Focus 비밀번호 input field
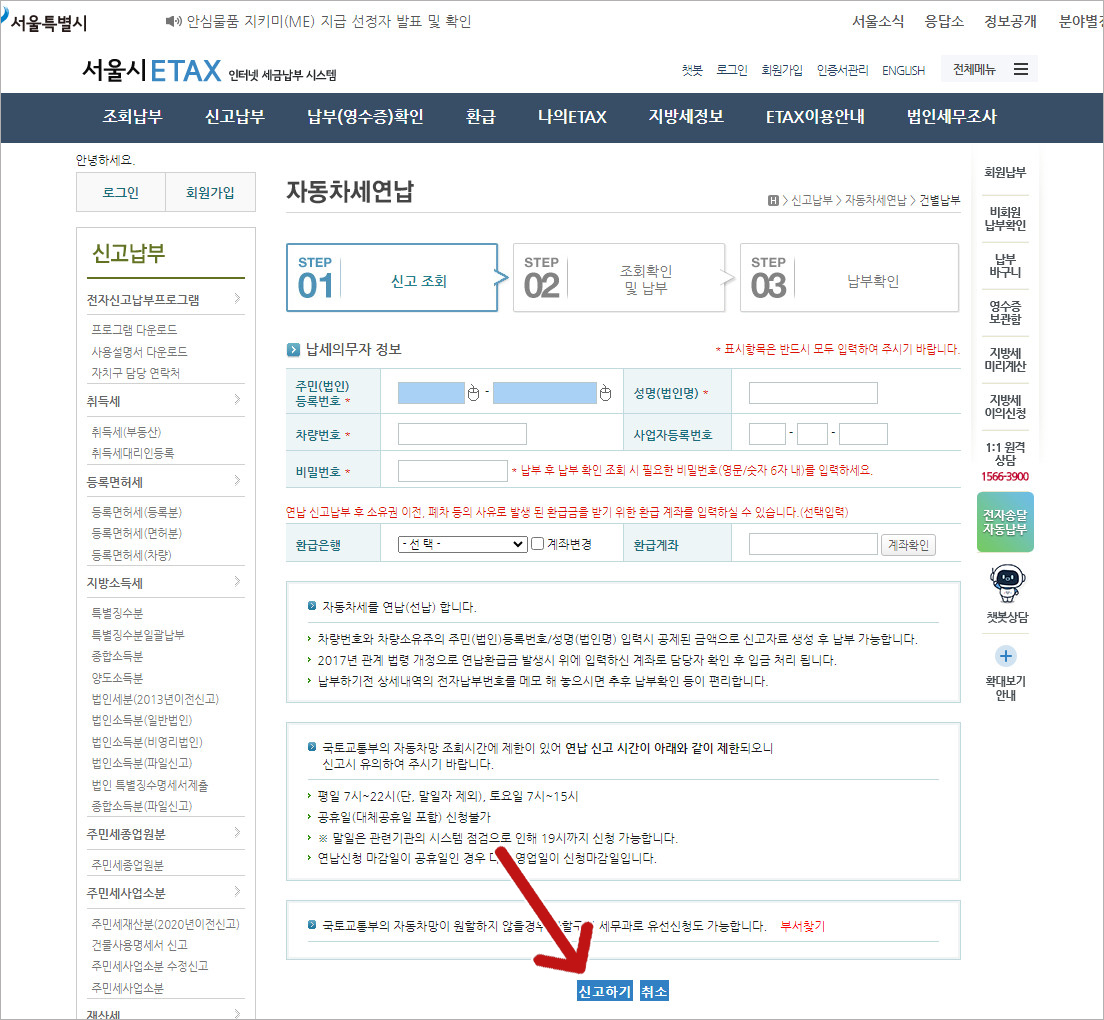 pyautogui.click(x=453, y=471)
